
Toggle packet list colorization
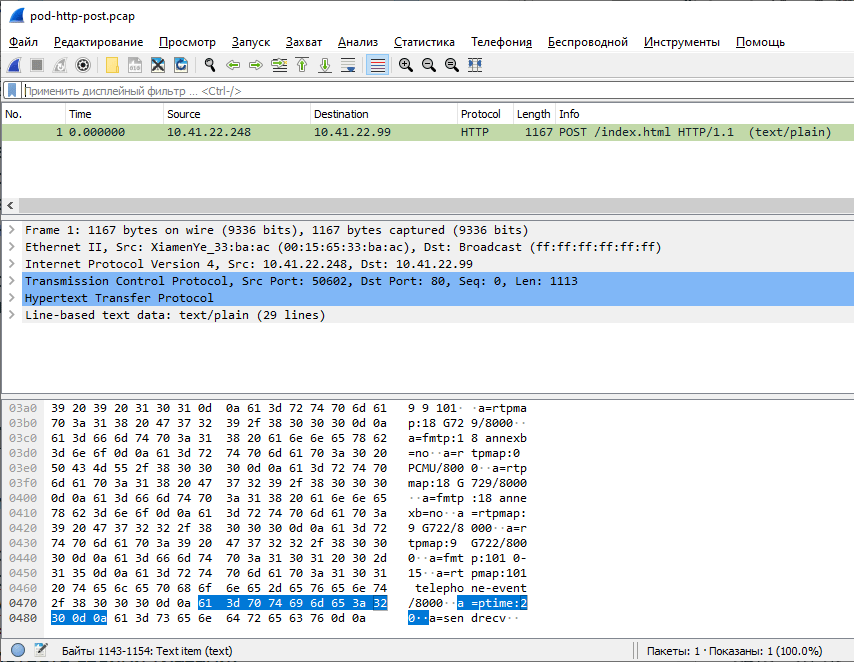377,65
